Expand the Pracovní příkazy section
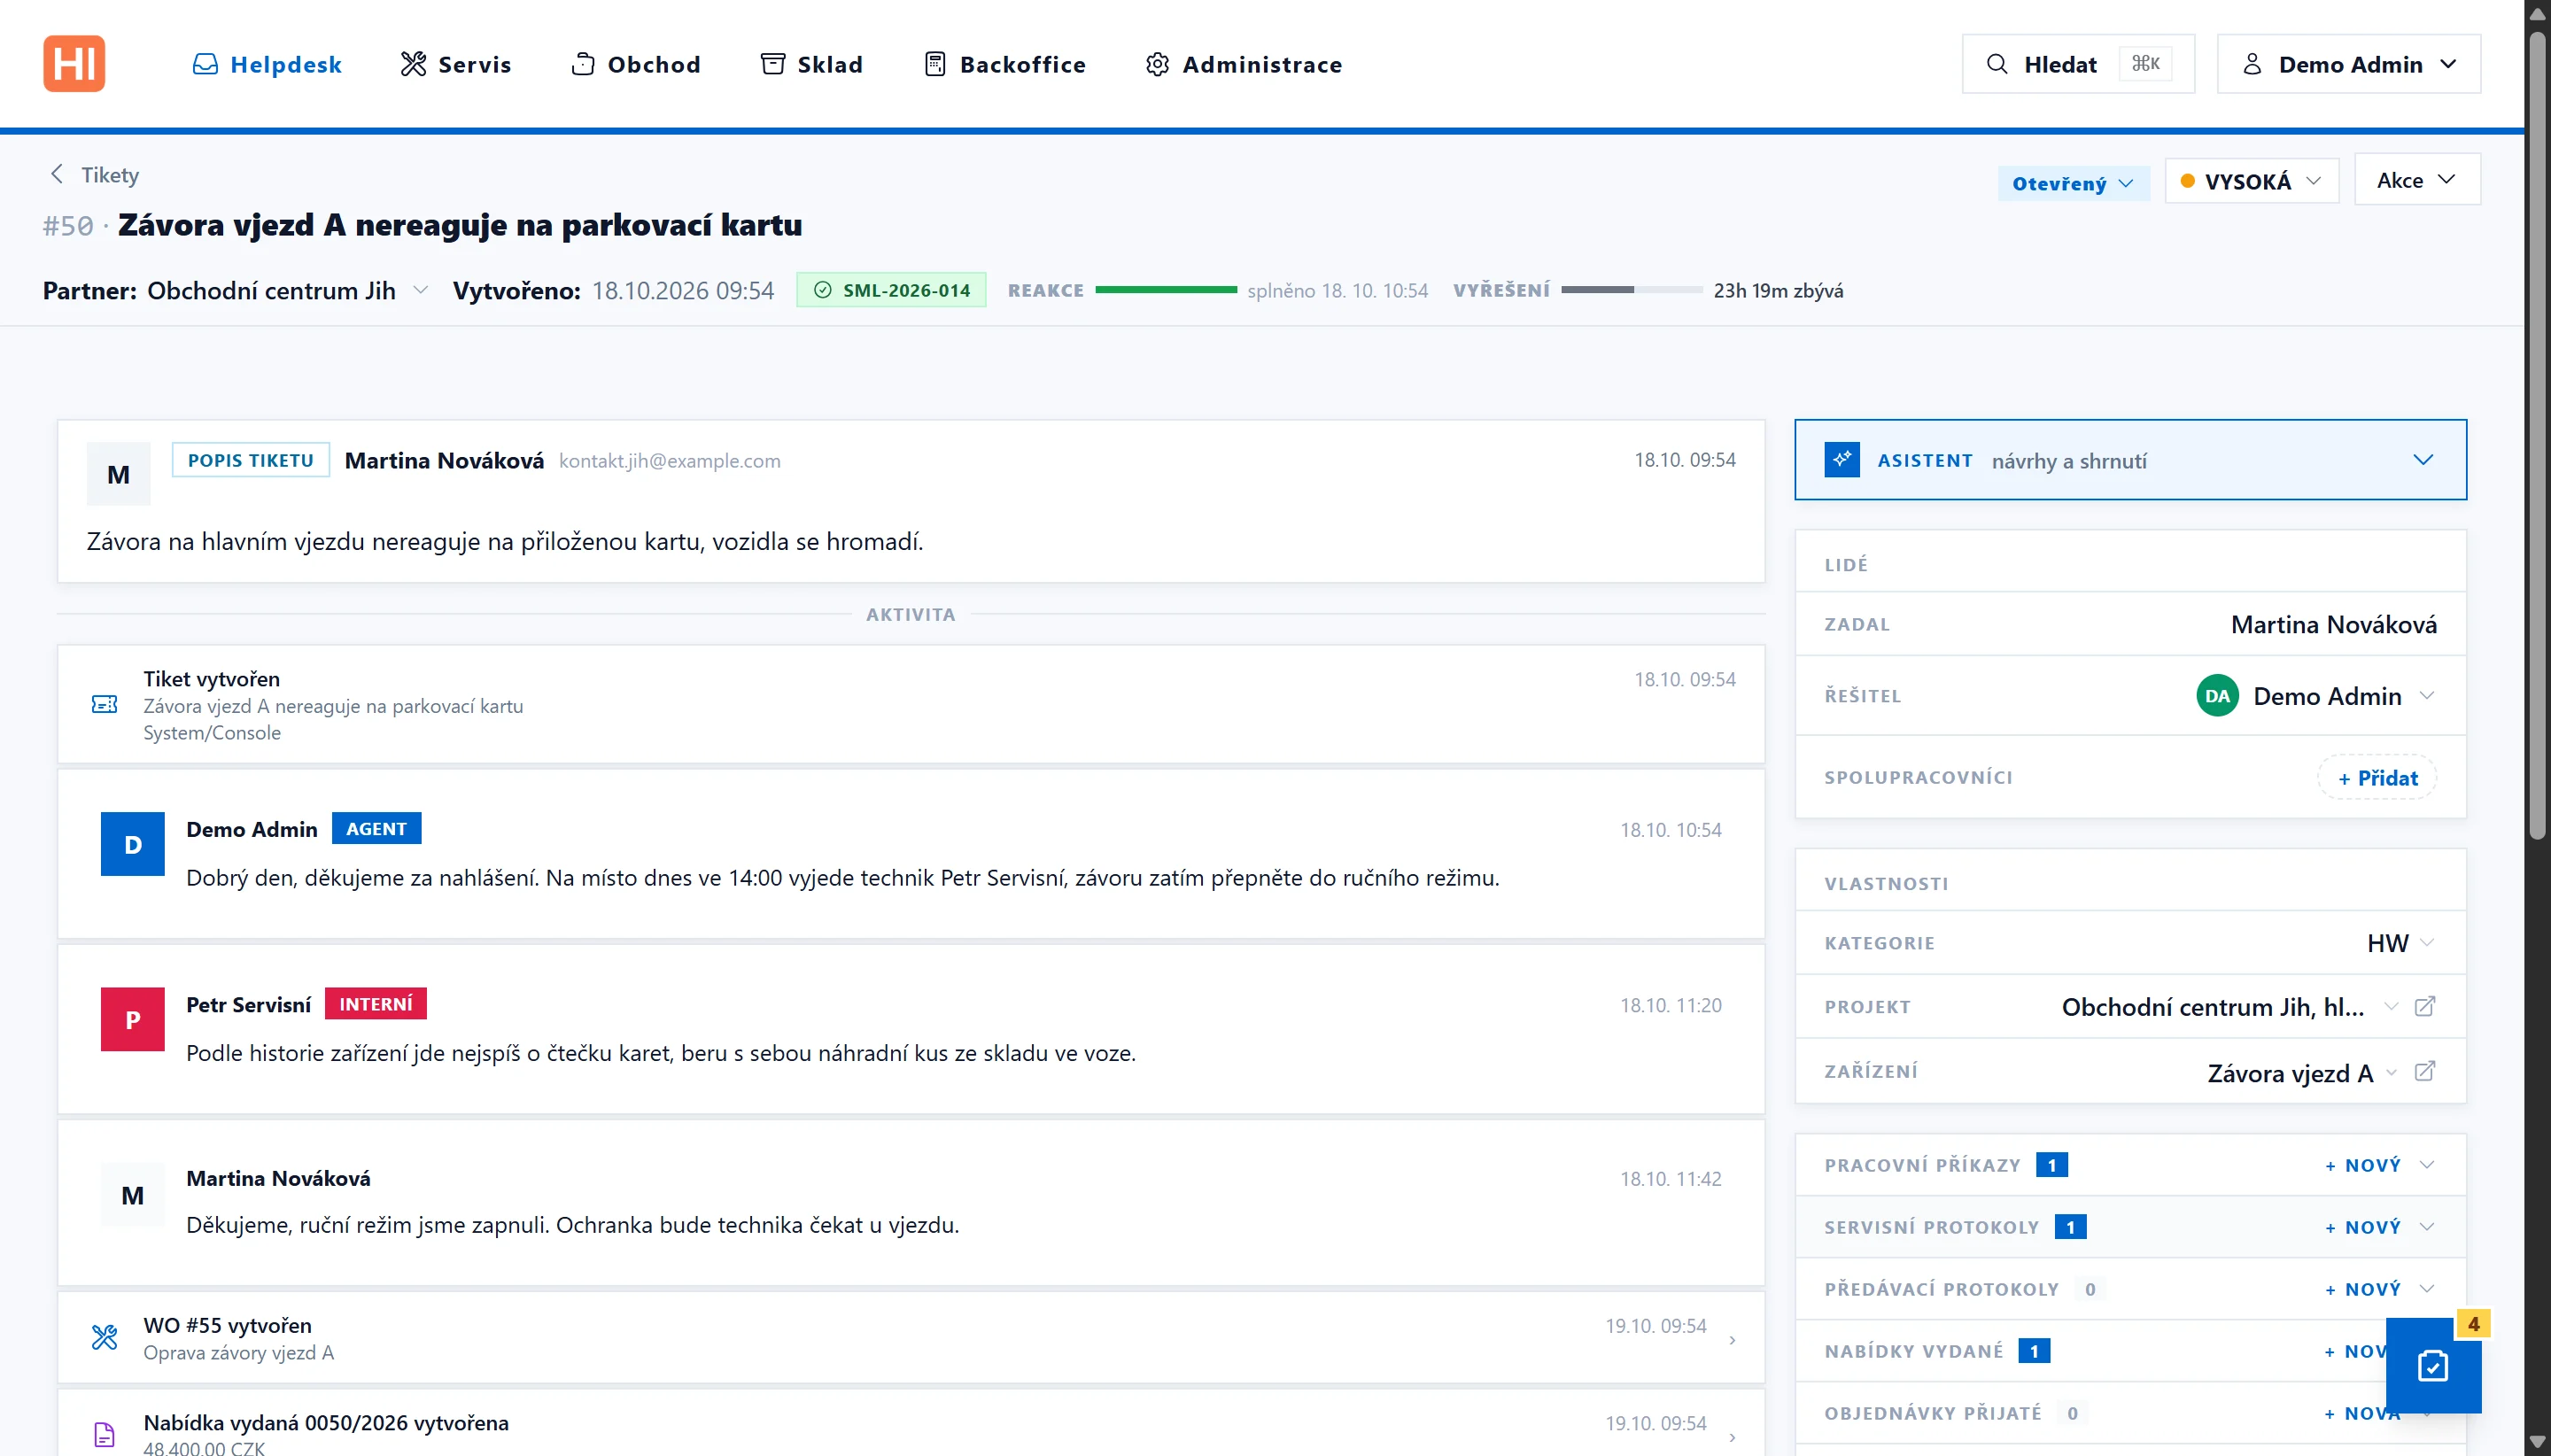Viewport: 2551px width, 1456px height. pyautogui.click(x=2427, y=1165)
